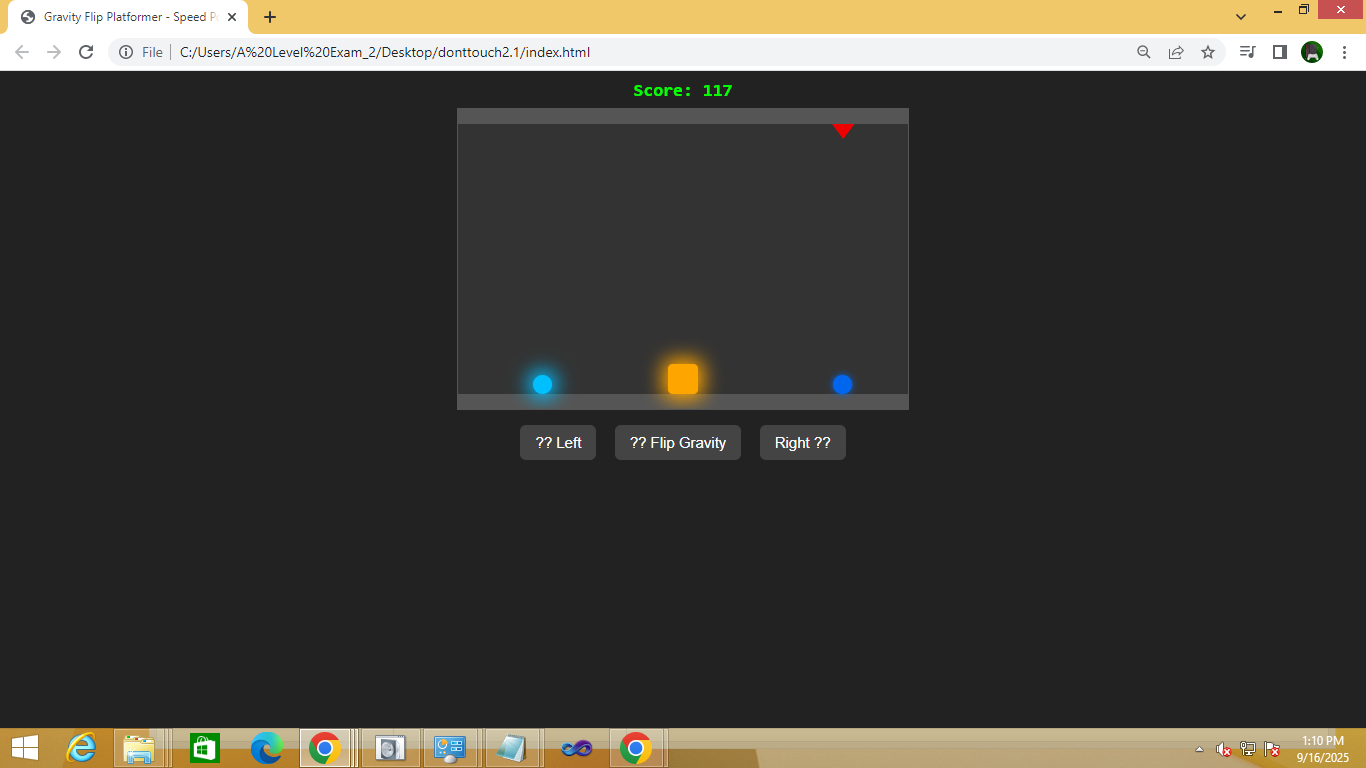
Task: Reload the game page
Action: coord(86,52)
